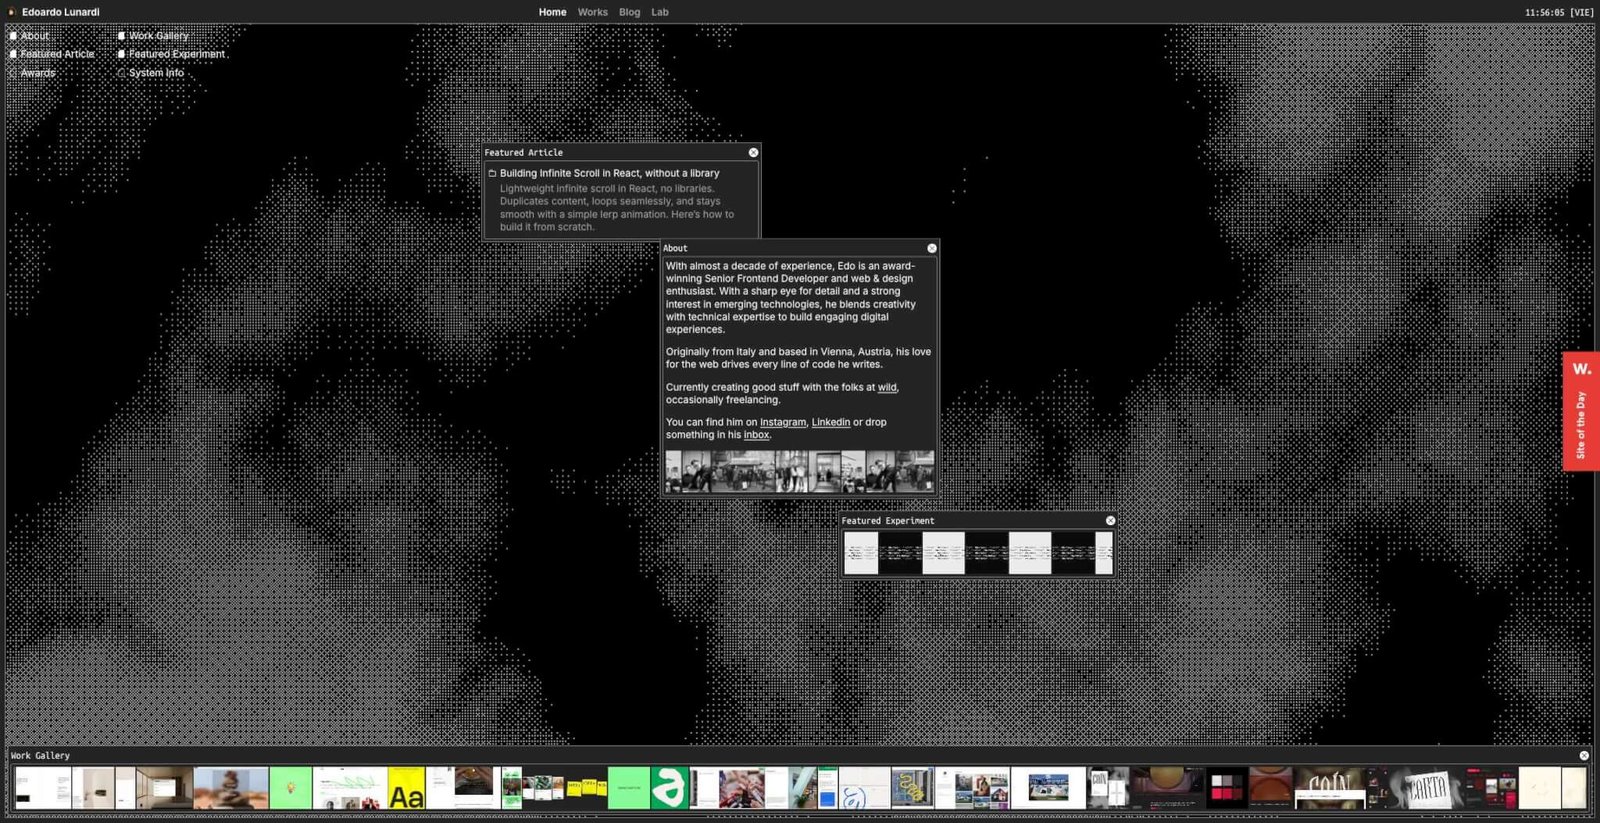This screenshot has height=823, width=1600.
Task: Close the Work Gallery panel
Action: point(1584,756)
